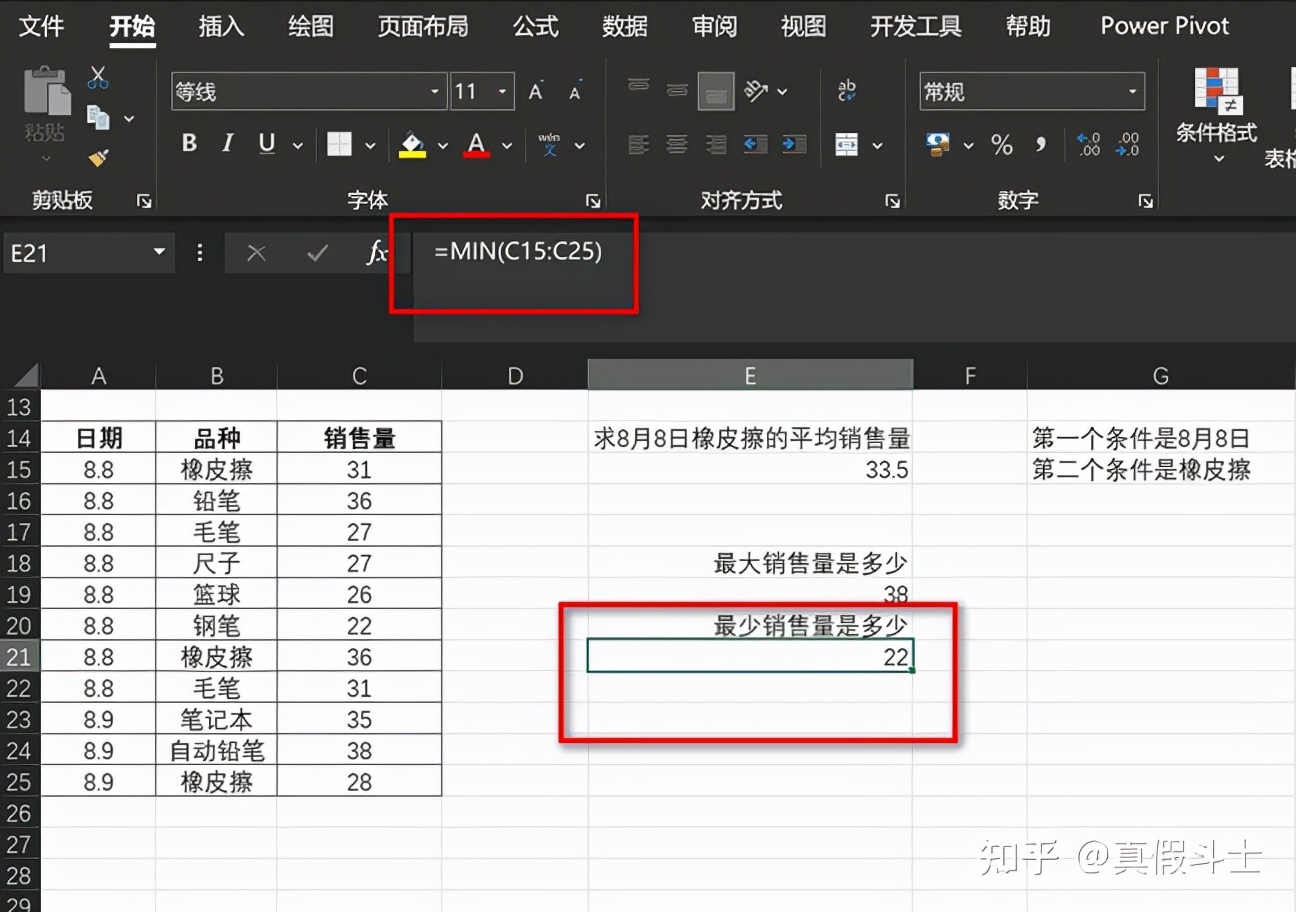Click the Comma Style icon
The image size is (1296, 912).
[1042, 145]
